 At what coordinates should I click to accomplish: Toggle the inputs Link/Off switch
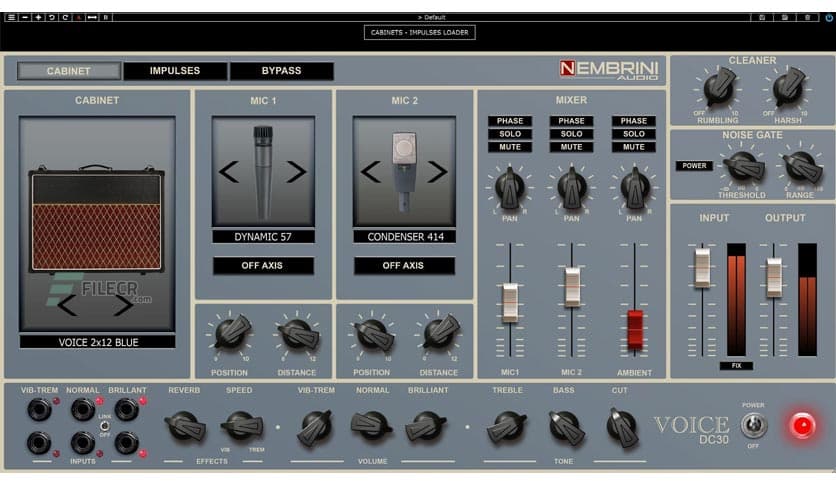(104, 426)
